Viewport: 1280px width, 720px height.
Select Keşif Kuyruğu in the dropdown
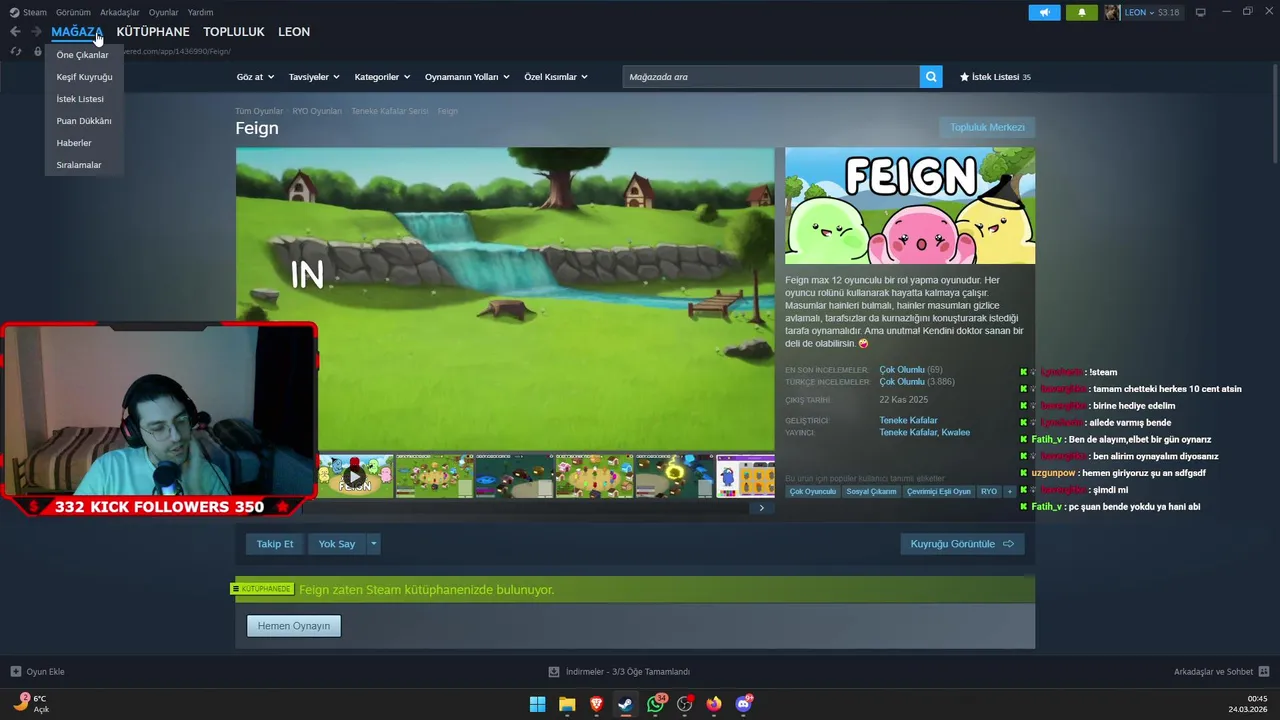[x=84, y=77]
